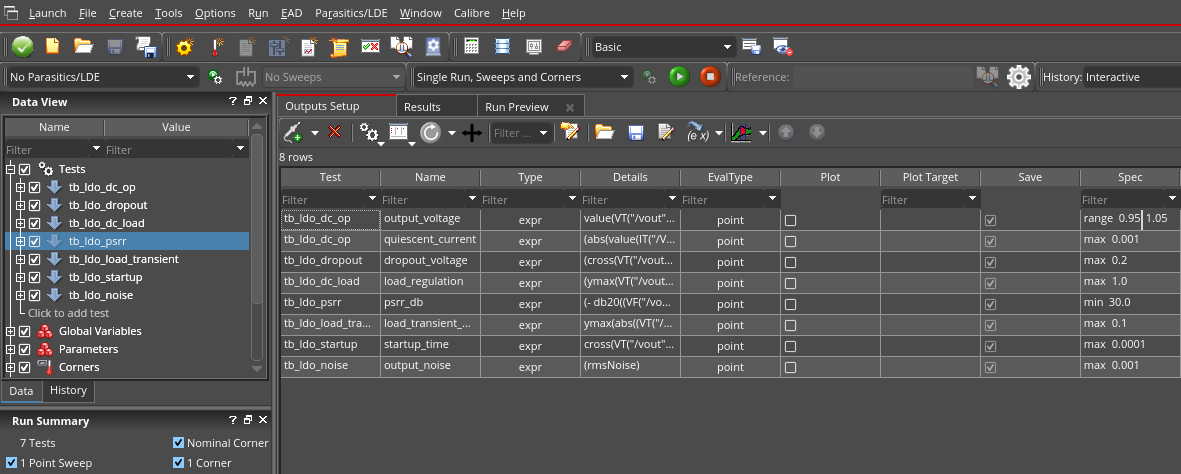Click the EvalType column header
The width and height of the screenshot is (1181, 474).
click(730, 177)
